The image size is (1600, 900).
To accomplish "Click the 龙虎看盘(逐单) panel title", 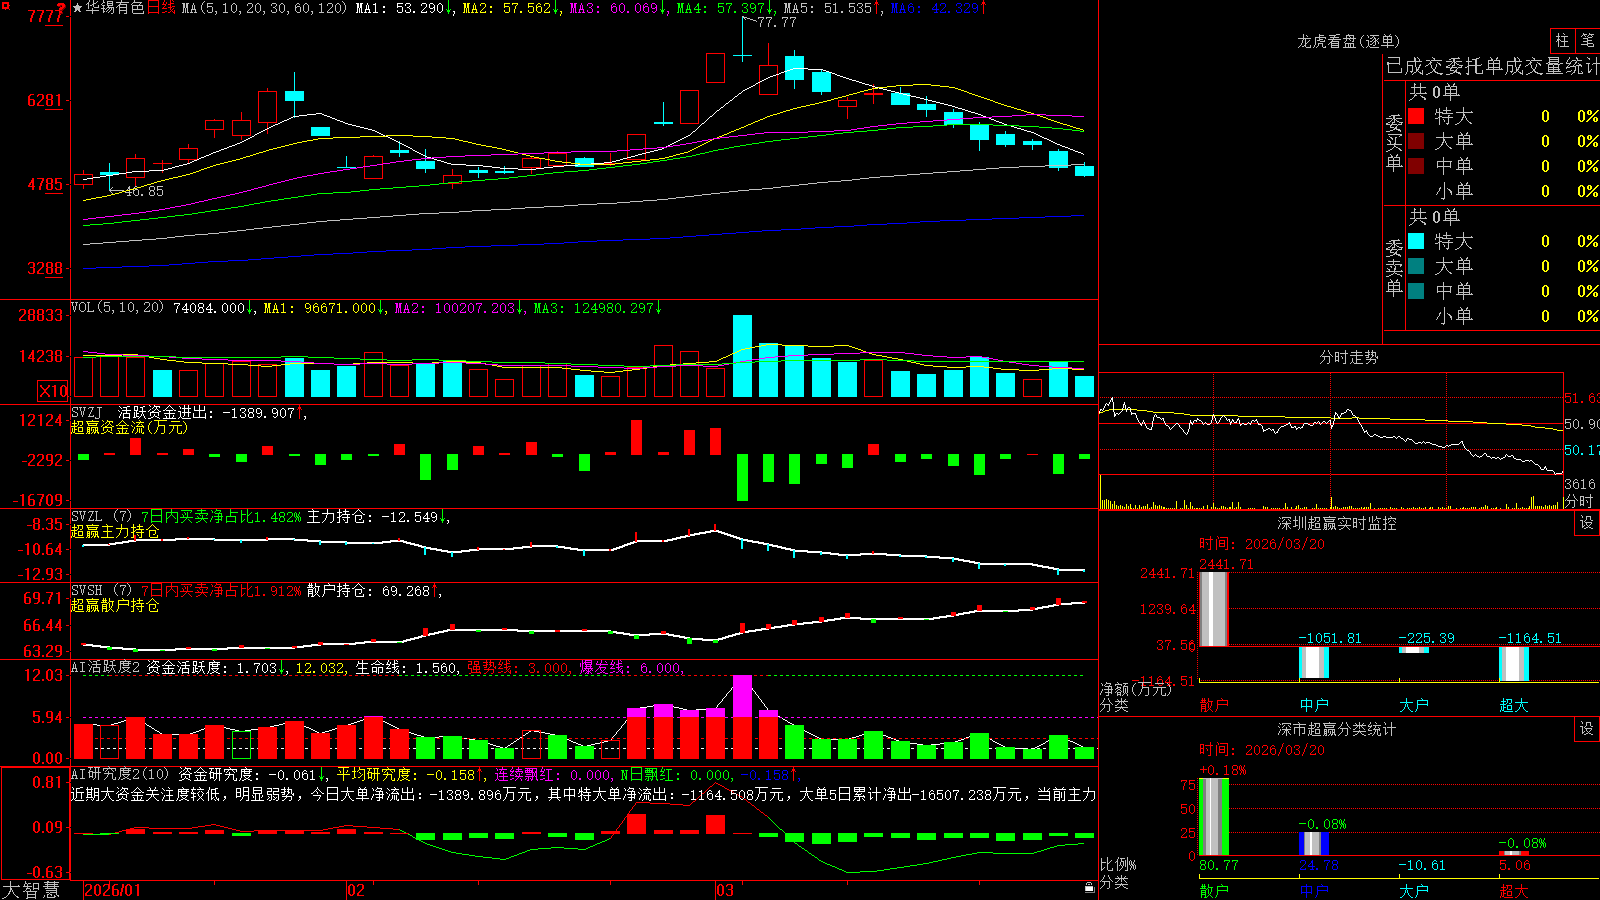I will (1348, 41).
